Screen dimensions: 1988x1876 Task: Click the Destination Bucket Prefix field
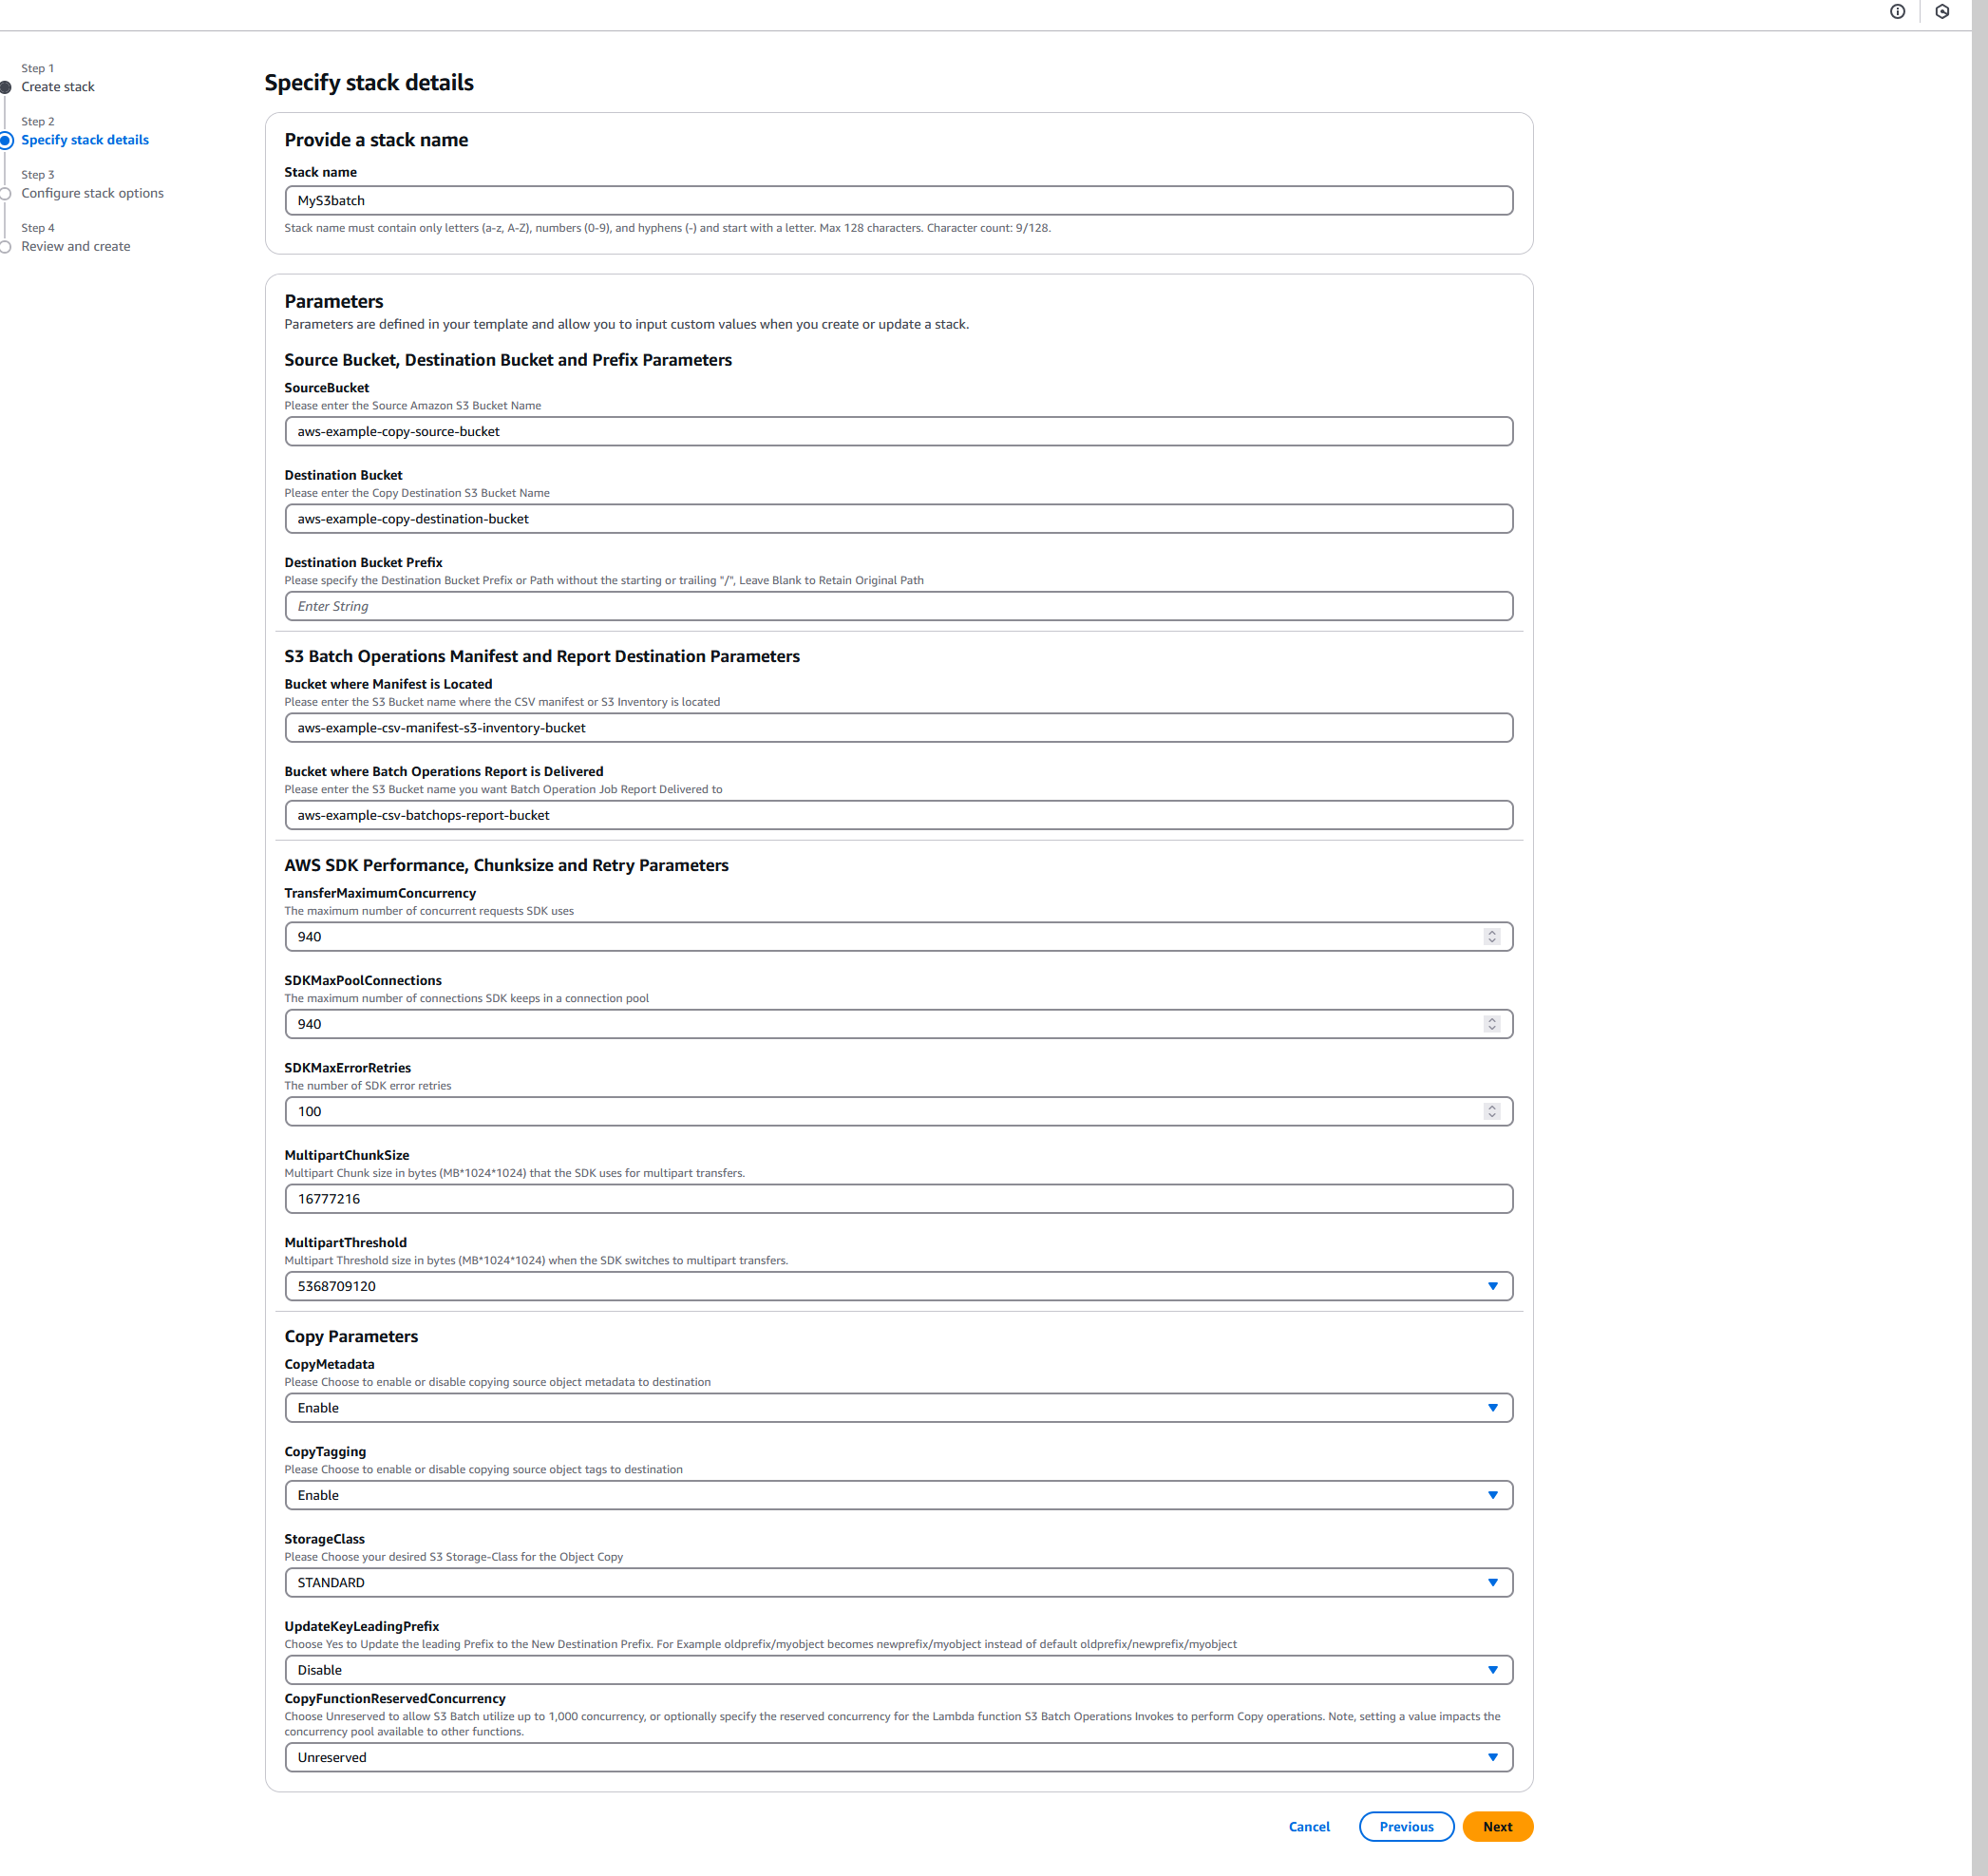(x=897, y=605)
